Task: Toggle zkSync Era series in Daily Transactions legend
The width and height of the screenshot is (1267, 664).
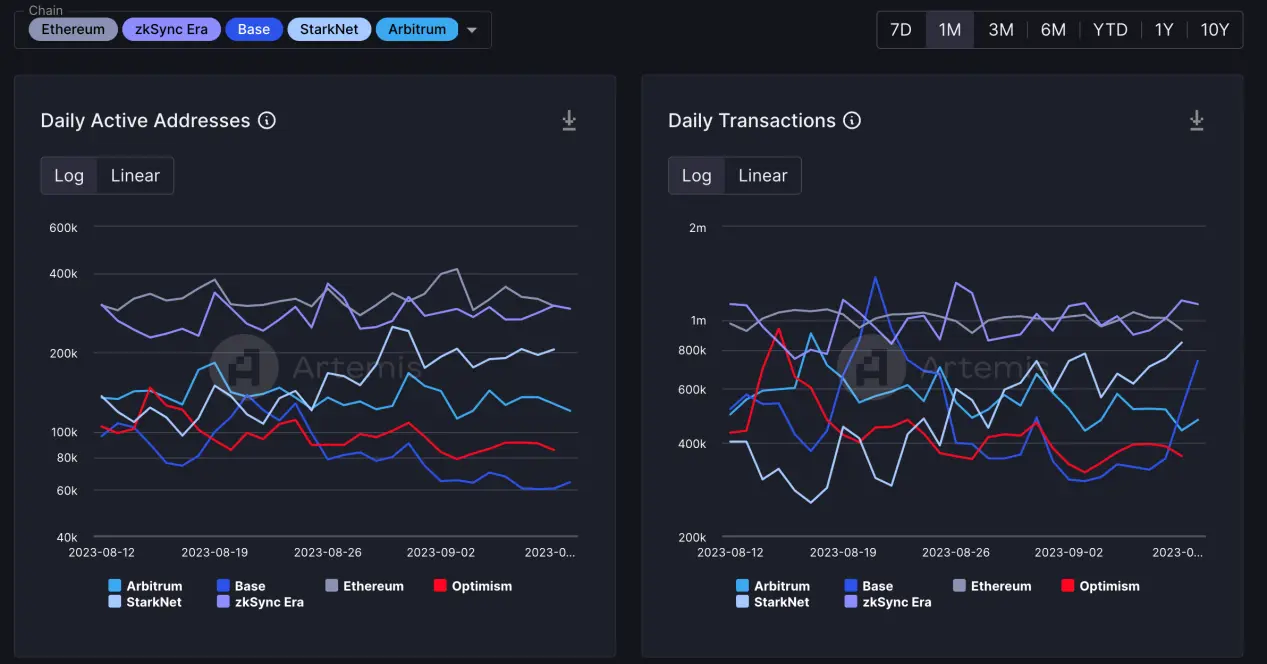Action: pyautogui.click(x=888, y=602)
